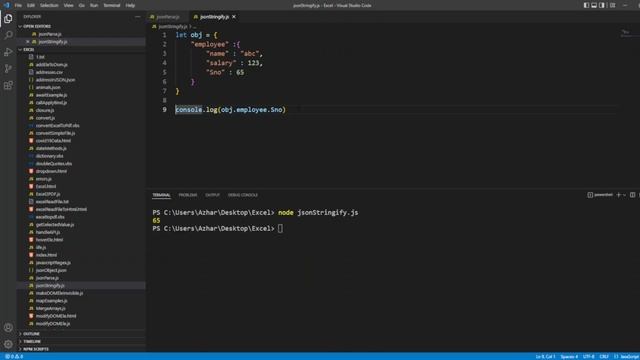
Task: Open dictionary.vbs in the file tree
Action: (49, 156)
